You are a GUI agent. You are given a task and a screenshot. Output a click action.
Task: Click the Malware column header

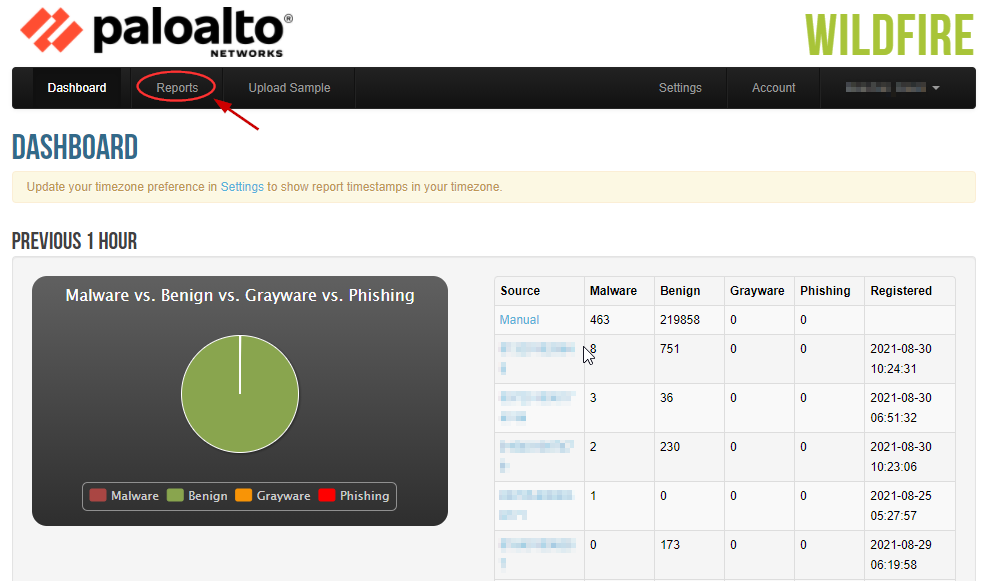tap(619, 290)
